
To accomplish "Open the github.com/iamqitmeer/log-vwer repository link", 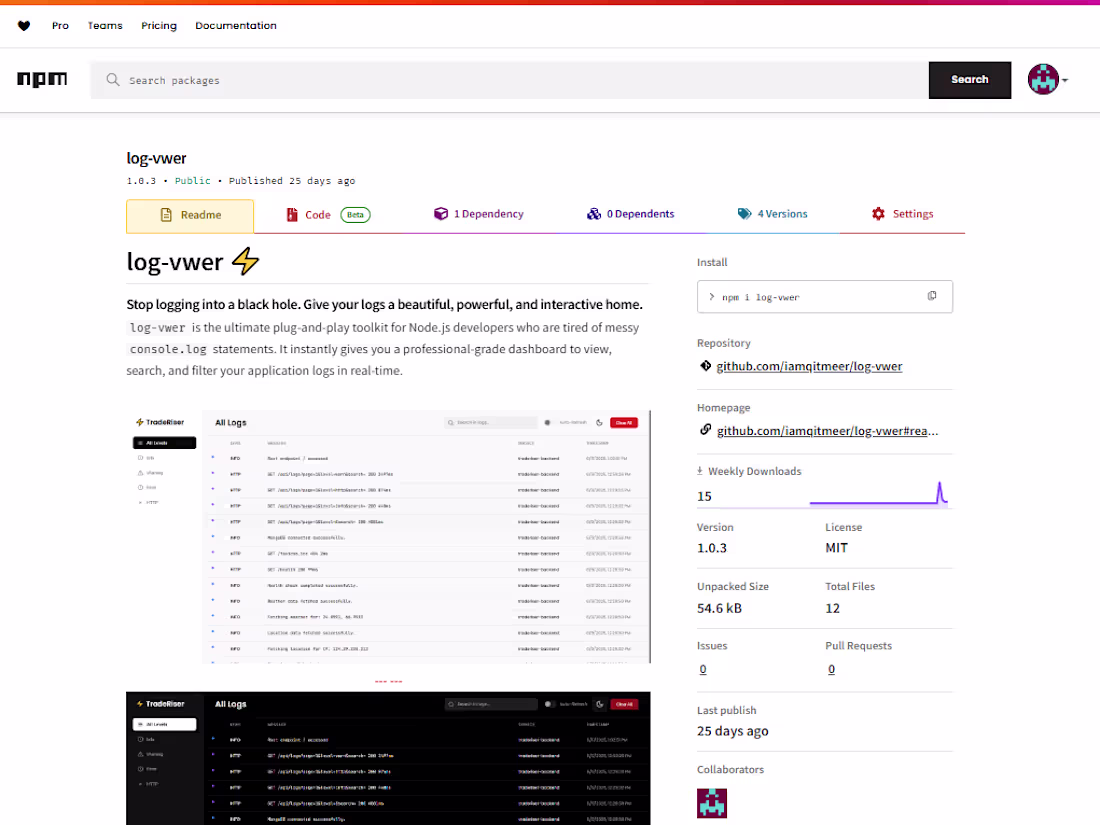I will pos(809,366).
